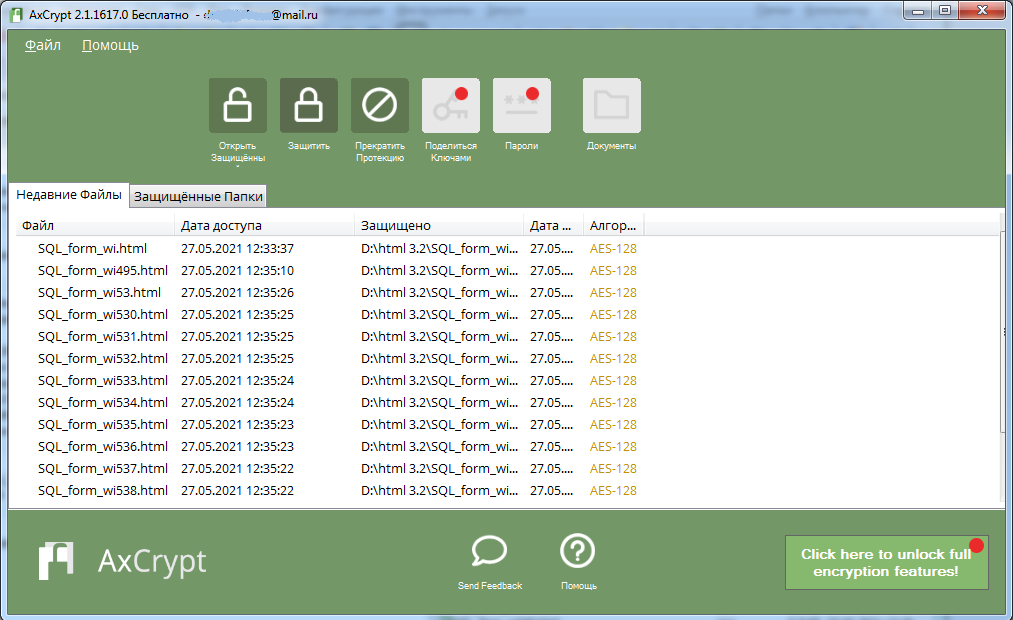Select file SQL_form_wi495.html

[103, 271]
